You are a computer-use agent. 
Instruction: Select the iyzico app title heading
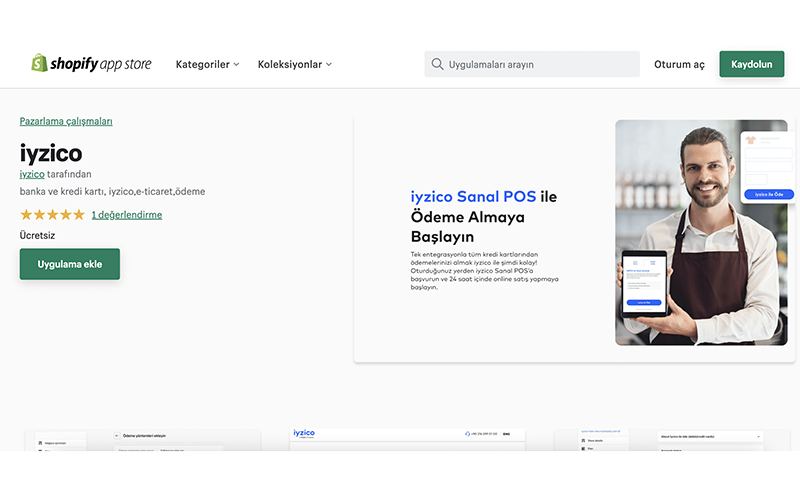pos(51,153)
